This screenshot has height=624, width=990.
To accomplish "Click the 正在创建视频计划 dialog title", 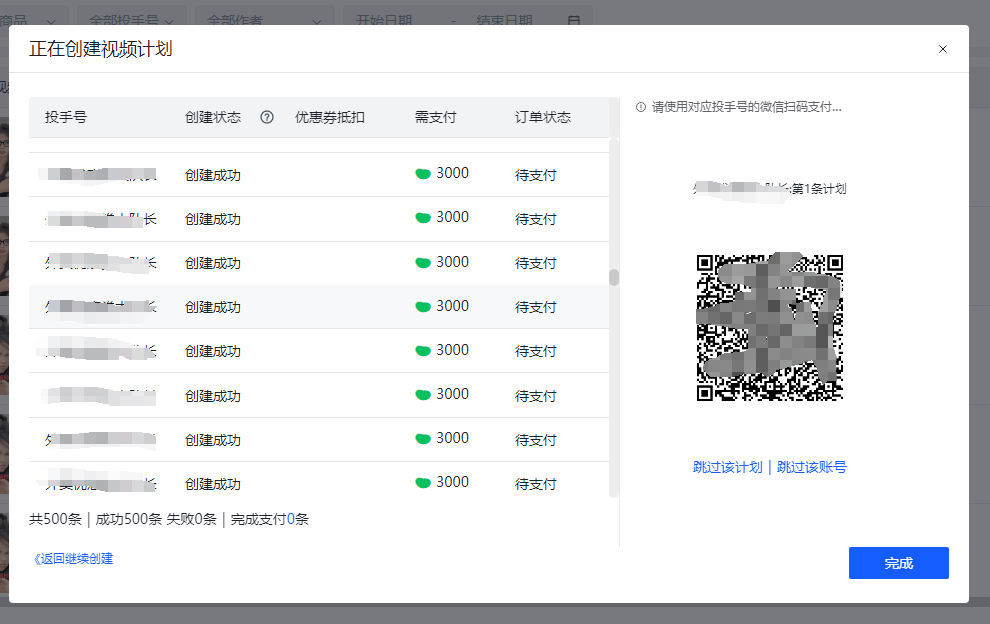I will coord(100,49).
